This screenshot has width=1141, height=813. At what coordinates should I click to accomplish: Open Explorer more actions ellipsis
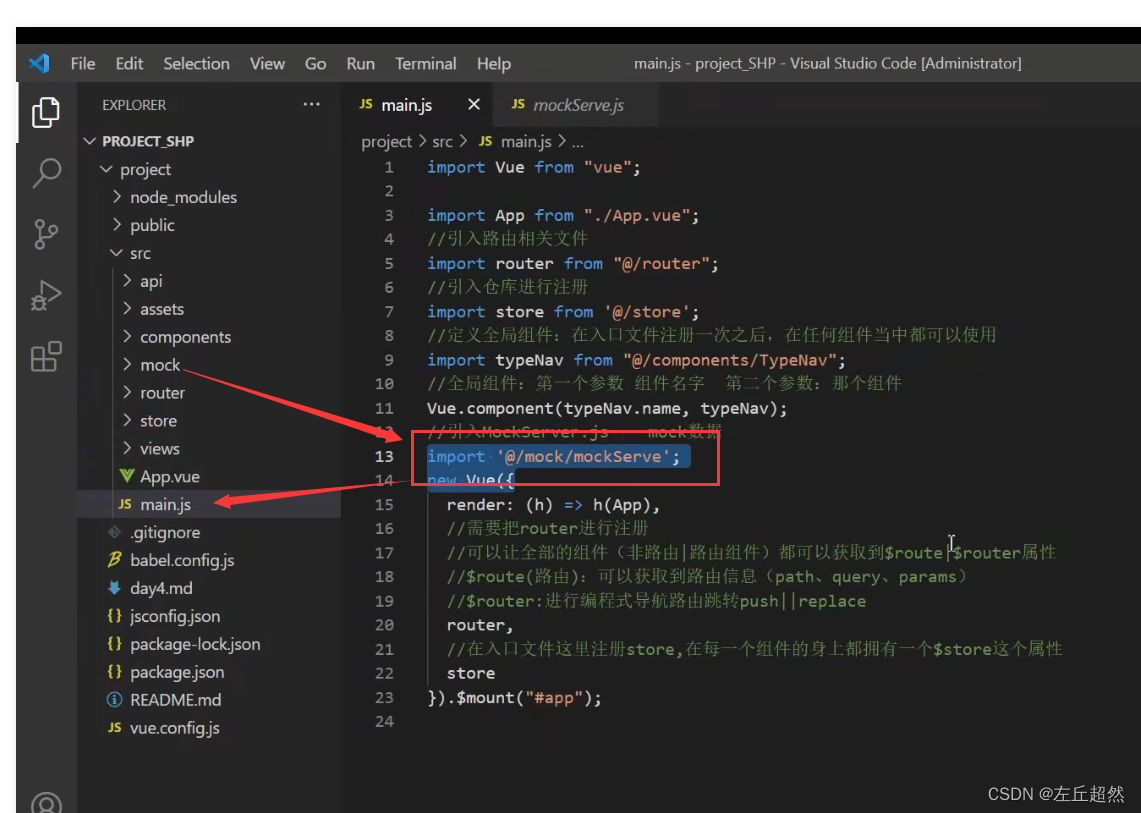(311, 104)
